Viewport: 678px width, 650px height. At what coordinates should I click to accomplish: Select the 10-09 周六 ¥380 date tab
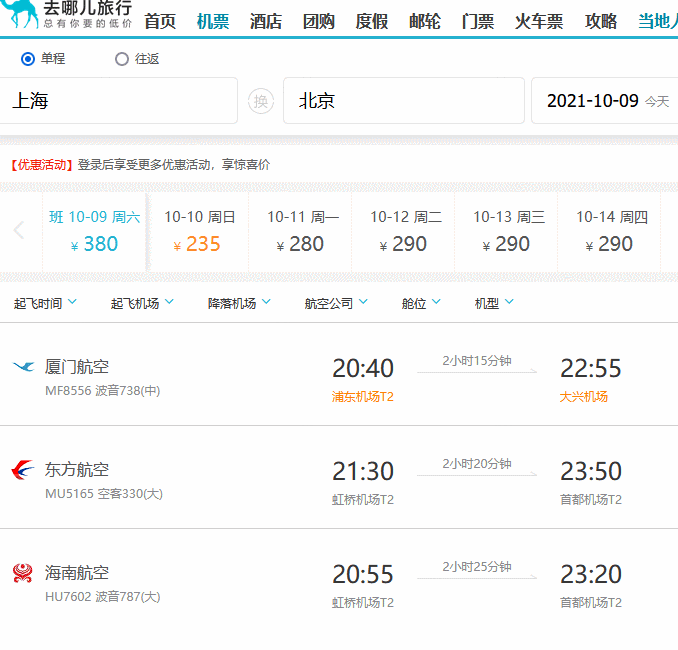click(94, 232)
